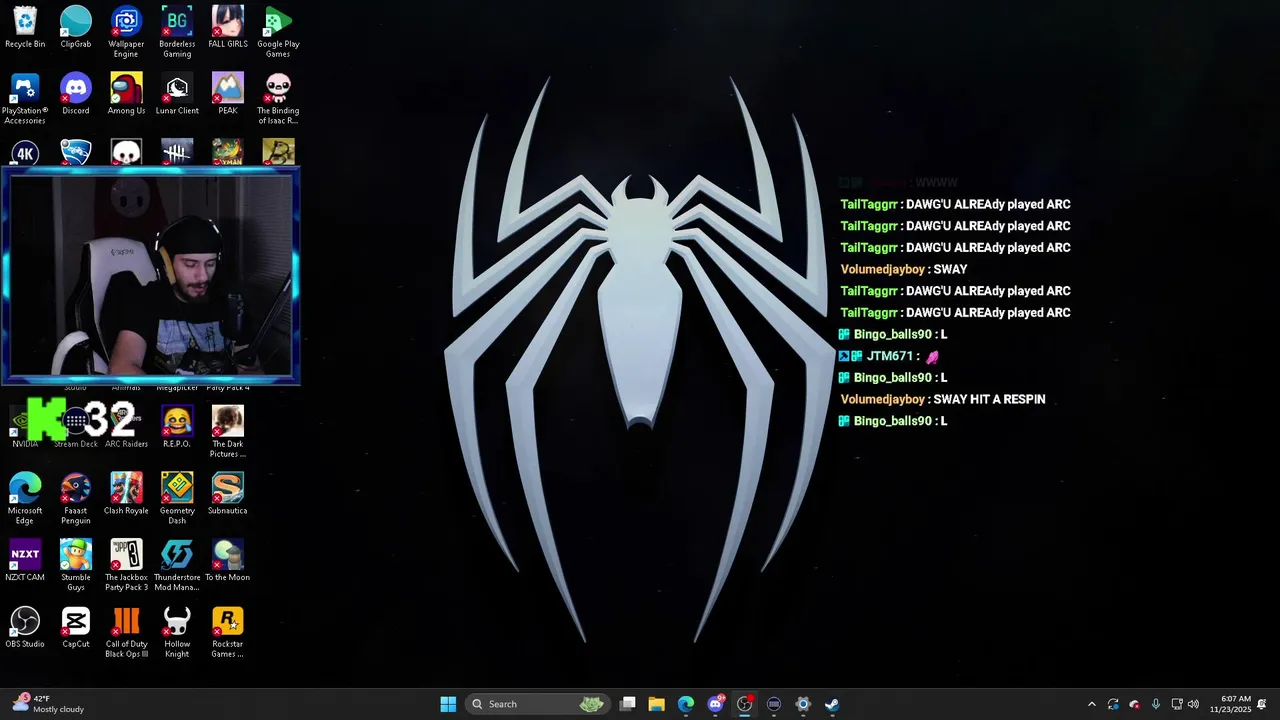The height and width of the screenshot is (720, 1280).
Task: Open the Recycle Bin desktop icon
Action: [25, 27]
